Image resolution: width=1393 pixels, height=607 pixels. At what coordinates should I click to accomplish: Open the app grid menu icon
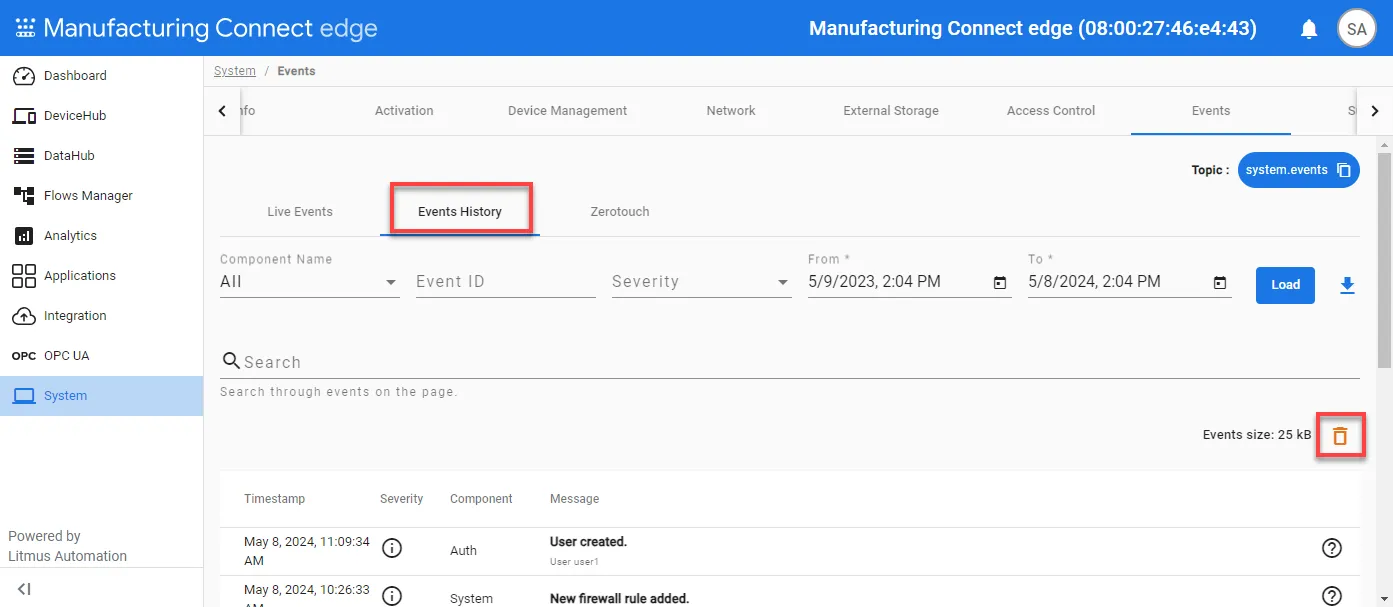[25, 28]
